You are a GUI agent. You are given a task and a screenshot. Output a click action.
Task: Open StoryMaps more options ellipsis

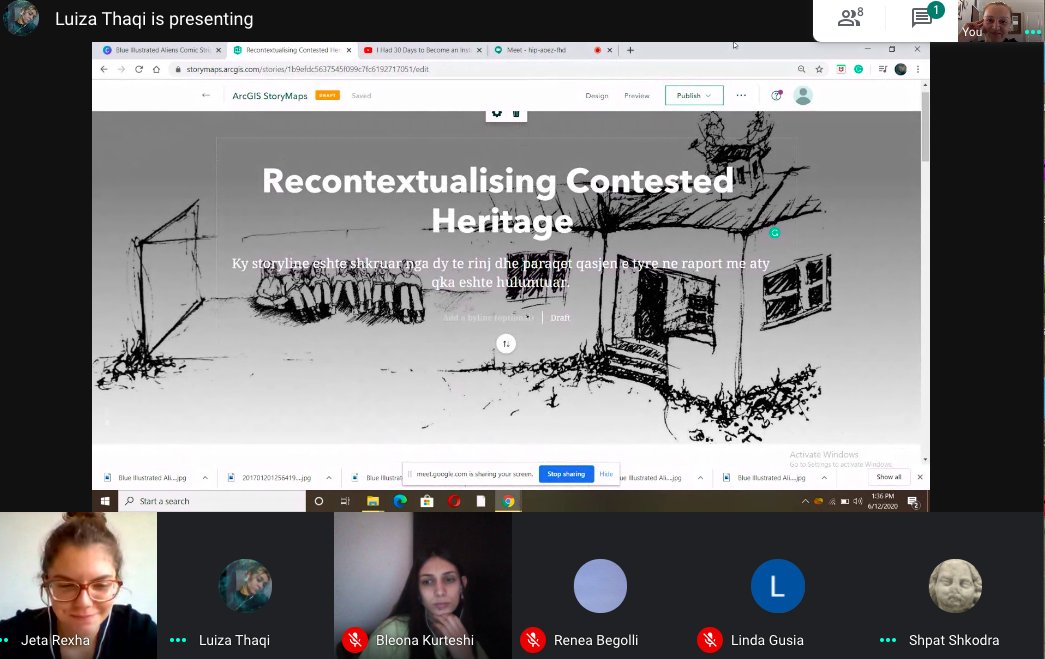(x=741, y=95)
